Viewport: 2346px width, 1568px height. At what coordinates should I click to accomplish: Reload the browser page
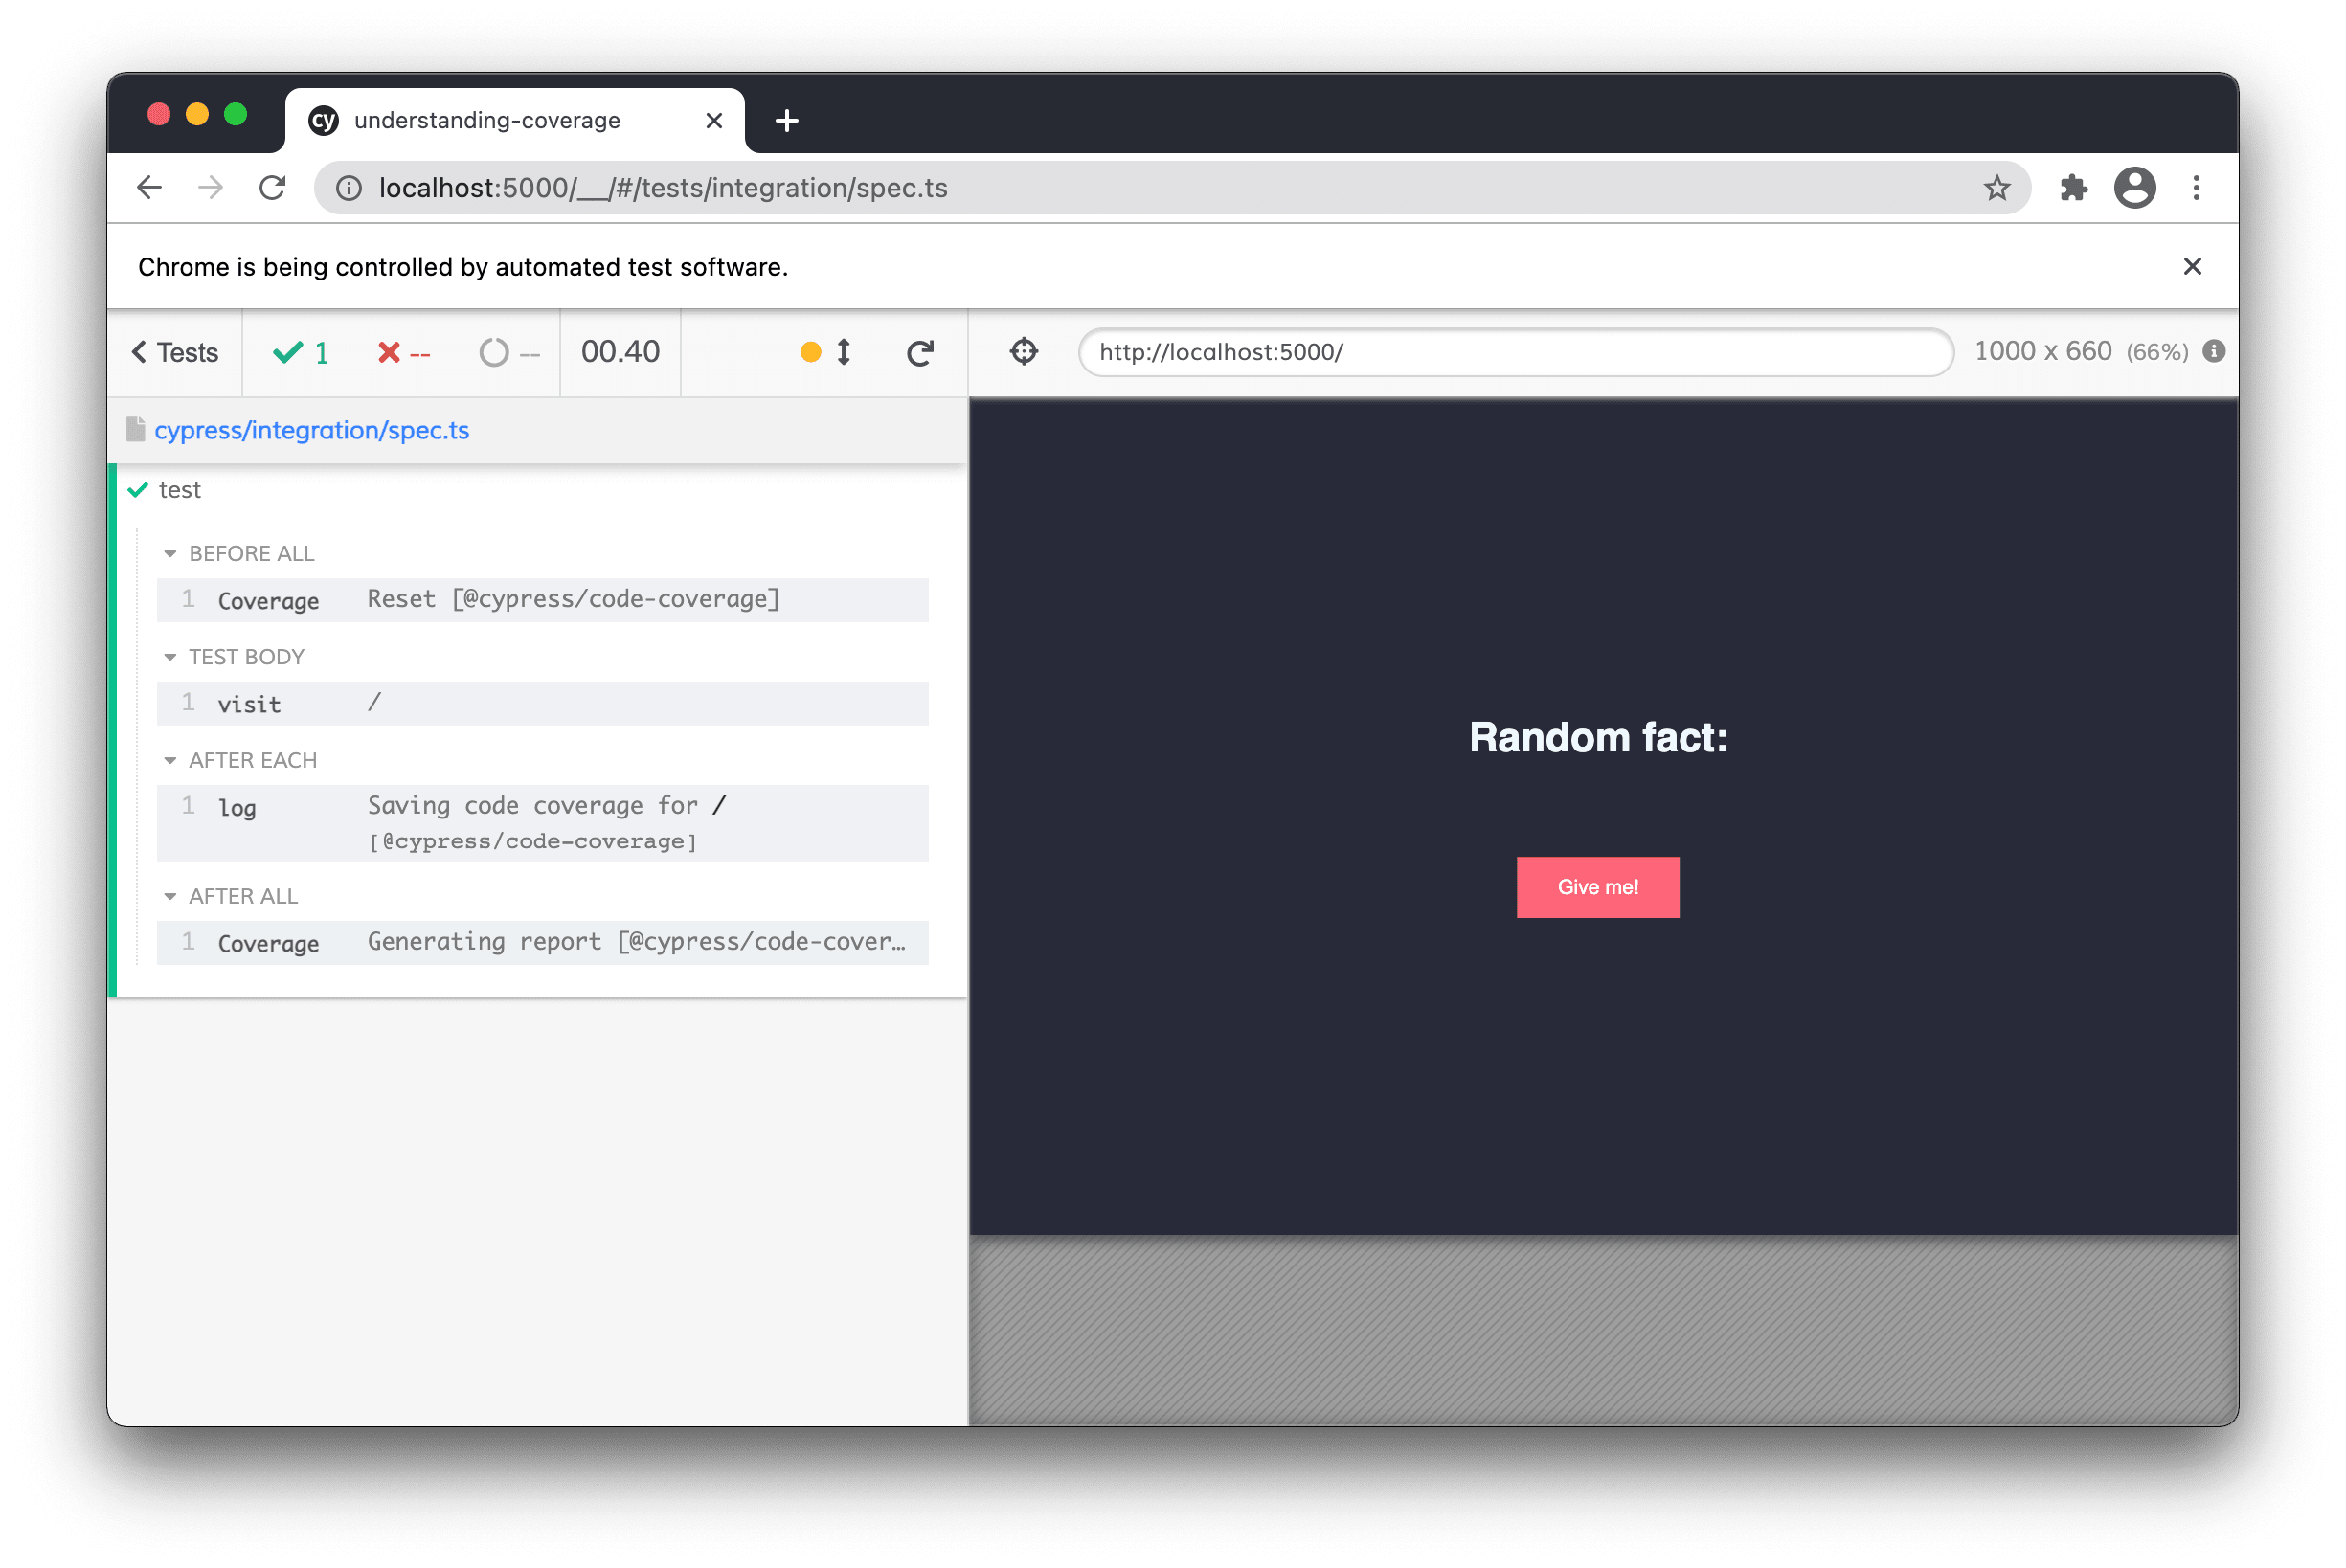[272, 188]
